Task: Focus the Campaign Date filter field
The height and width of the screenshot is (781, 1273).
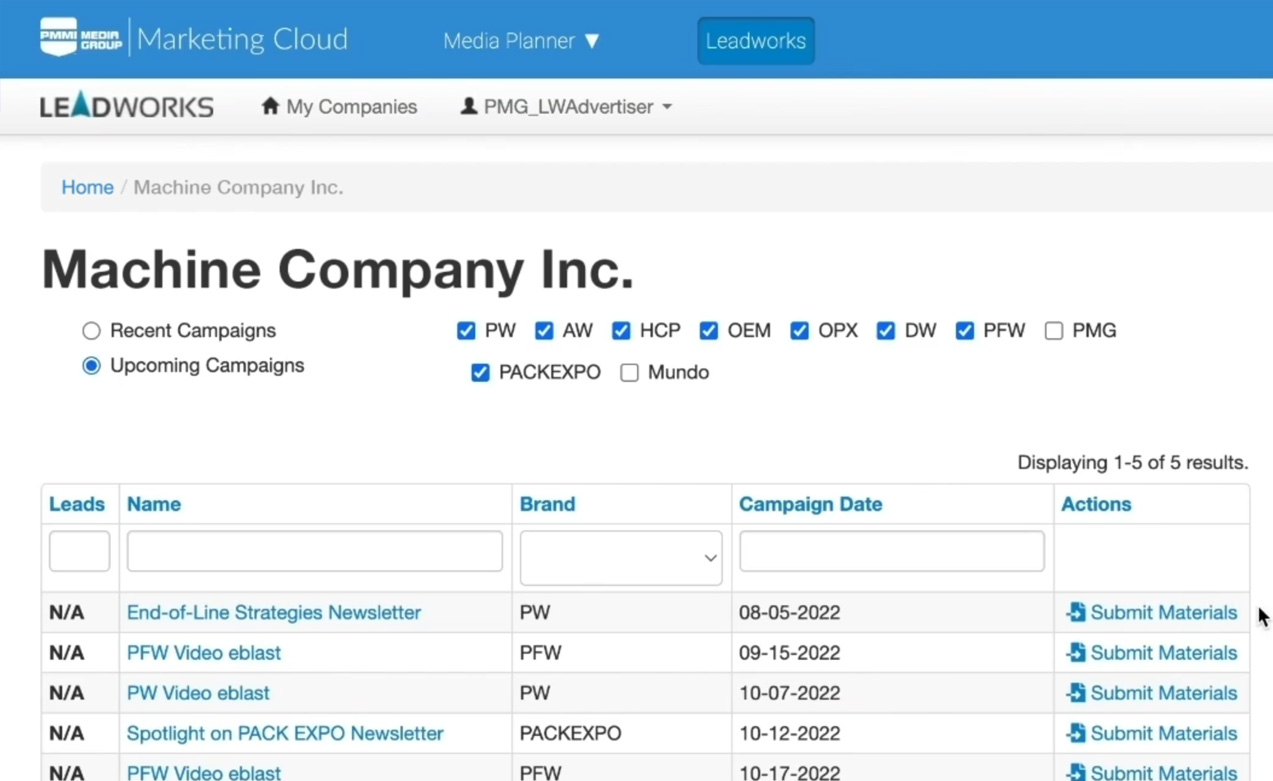Action: pyautogui.click(x=892, y=551)
